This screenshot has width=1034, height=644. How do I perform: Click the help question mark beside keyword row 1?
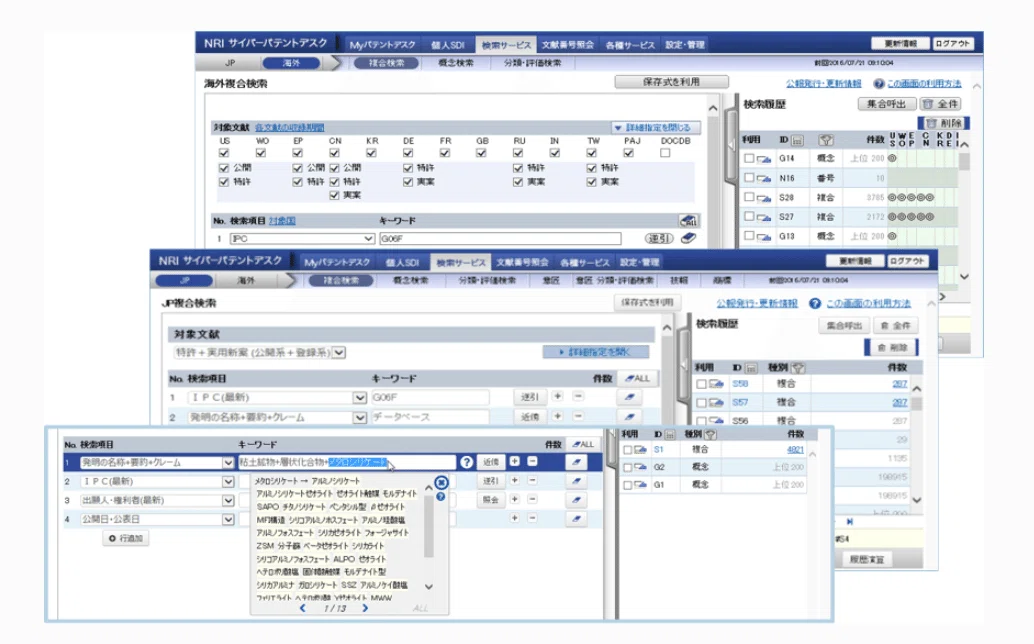point(466,462)
